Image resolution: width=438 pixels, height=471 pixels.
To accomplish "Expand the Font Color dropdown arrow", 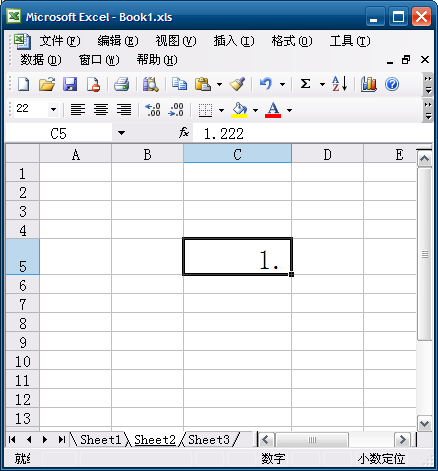I will (289, 110).
